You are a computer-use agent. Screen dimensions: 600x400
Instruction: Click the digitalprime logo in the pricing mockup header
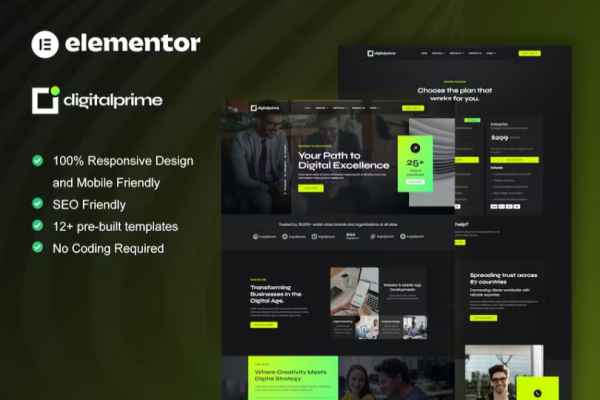click(x=382, y=53)
